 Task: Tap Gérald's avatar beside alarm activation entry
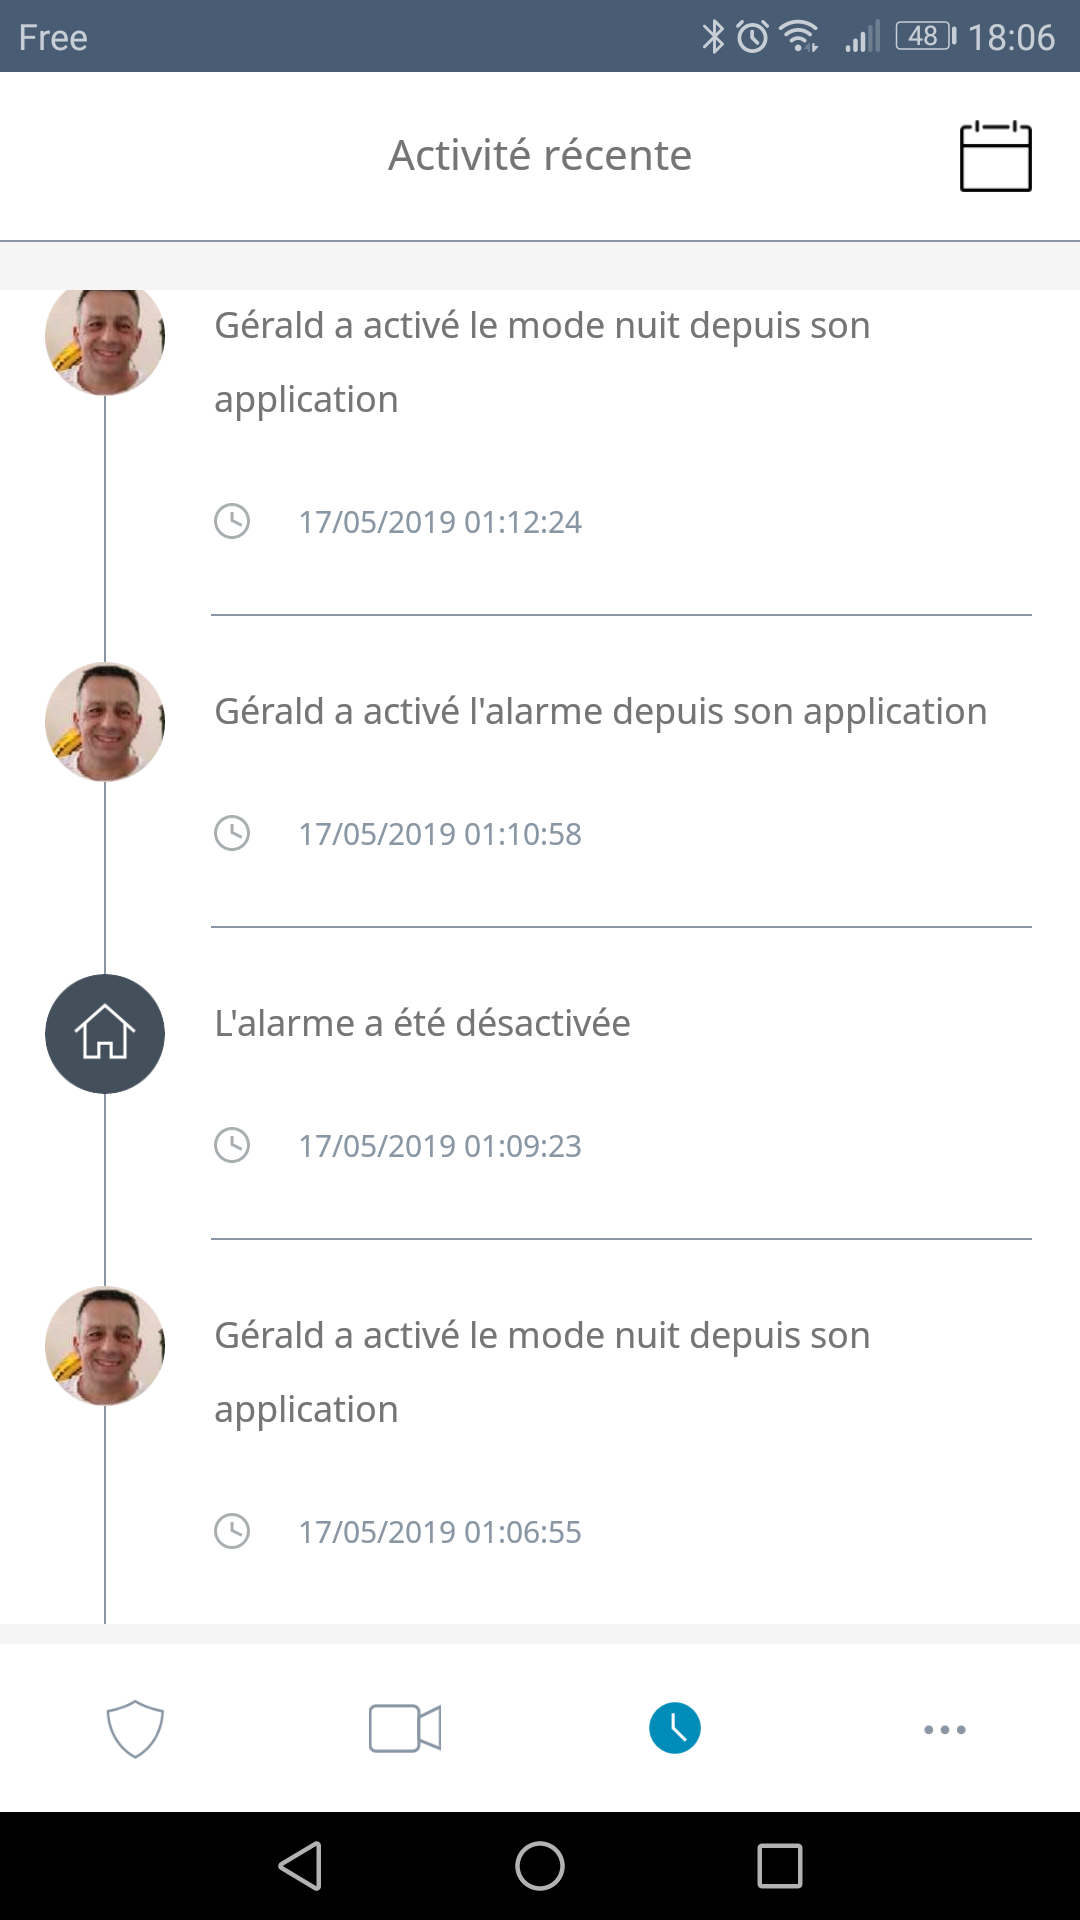[x=105, y=721]
